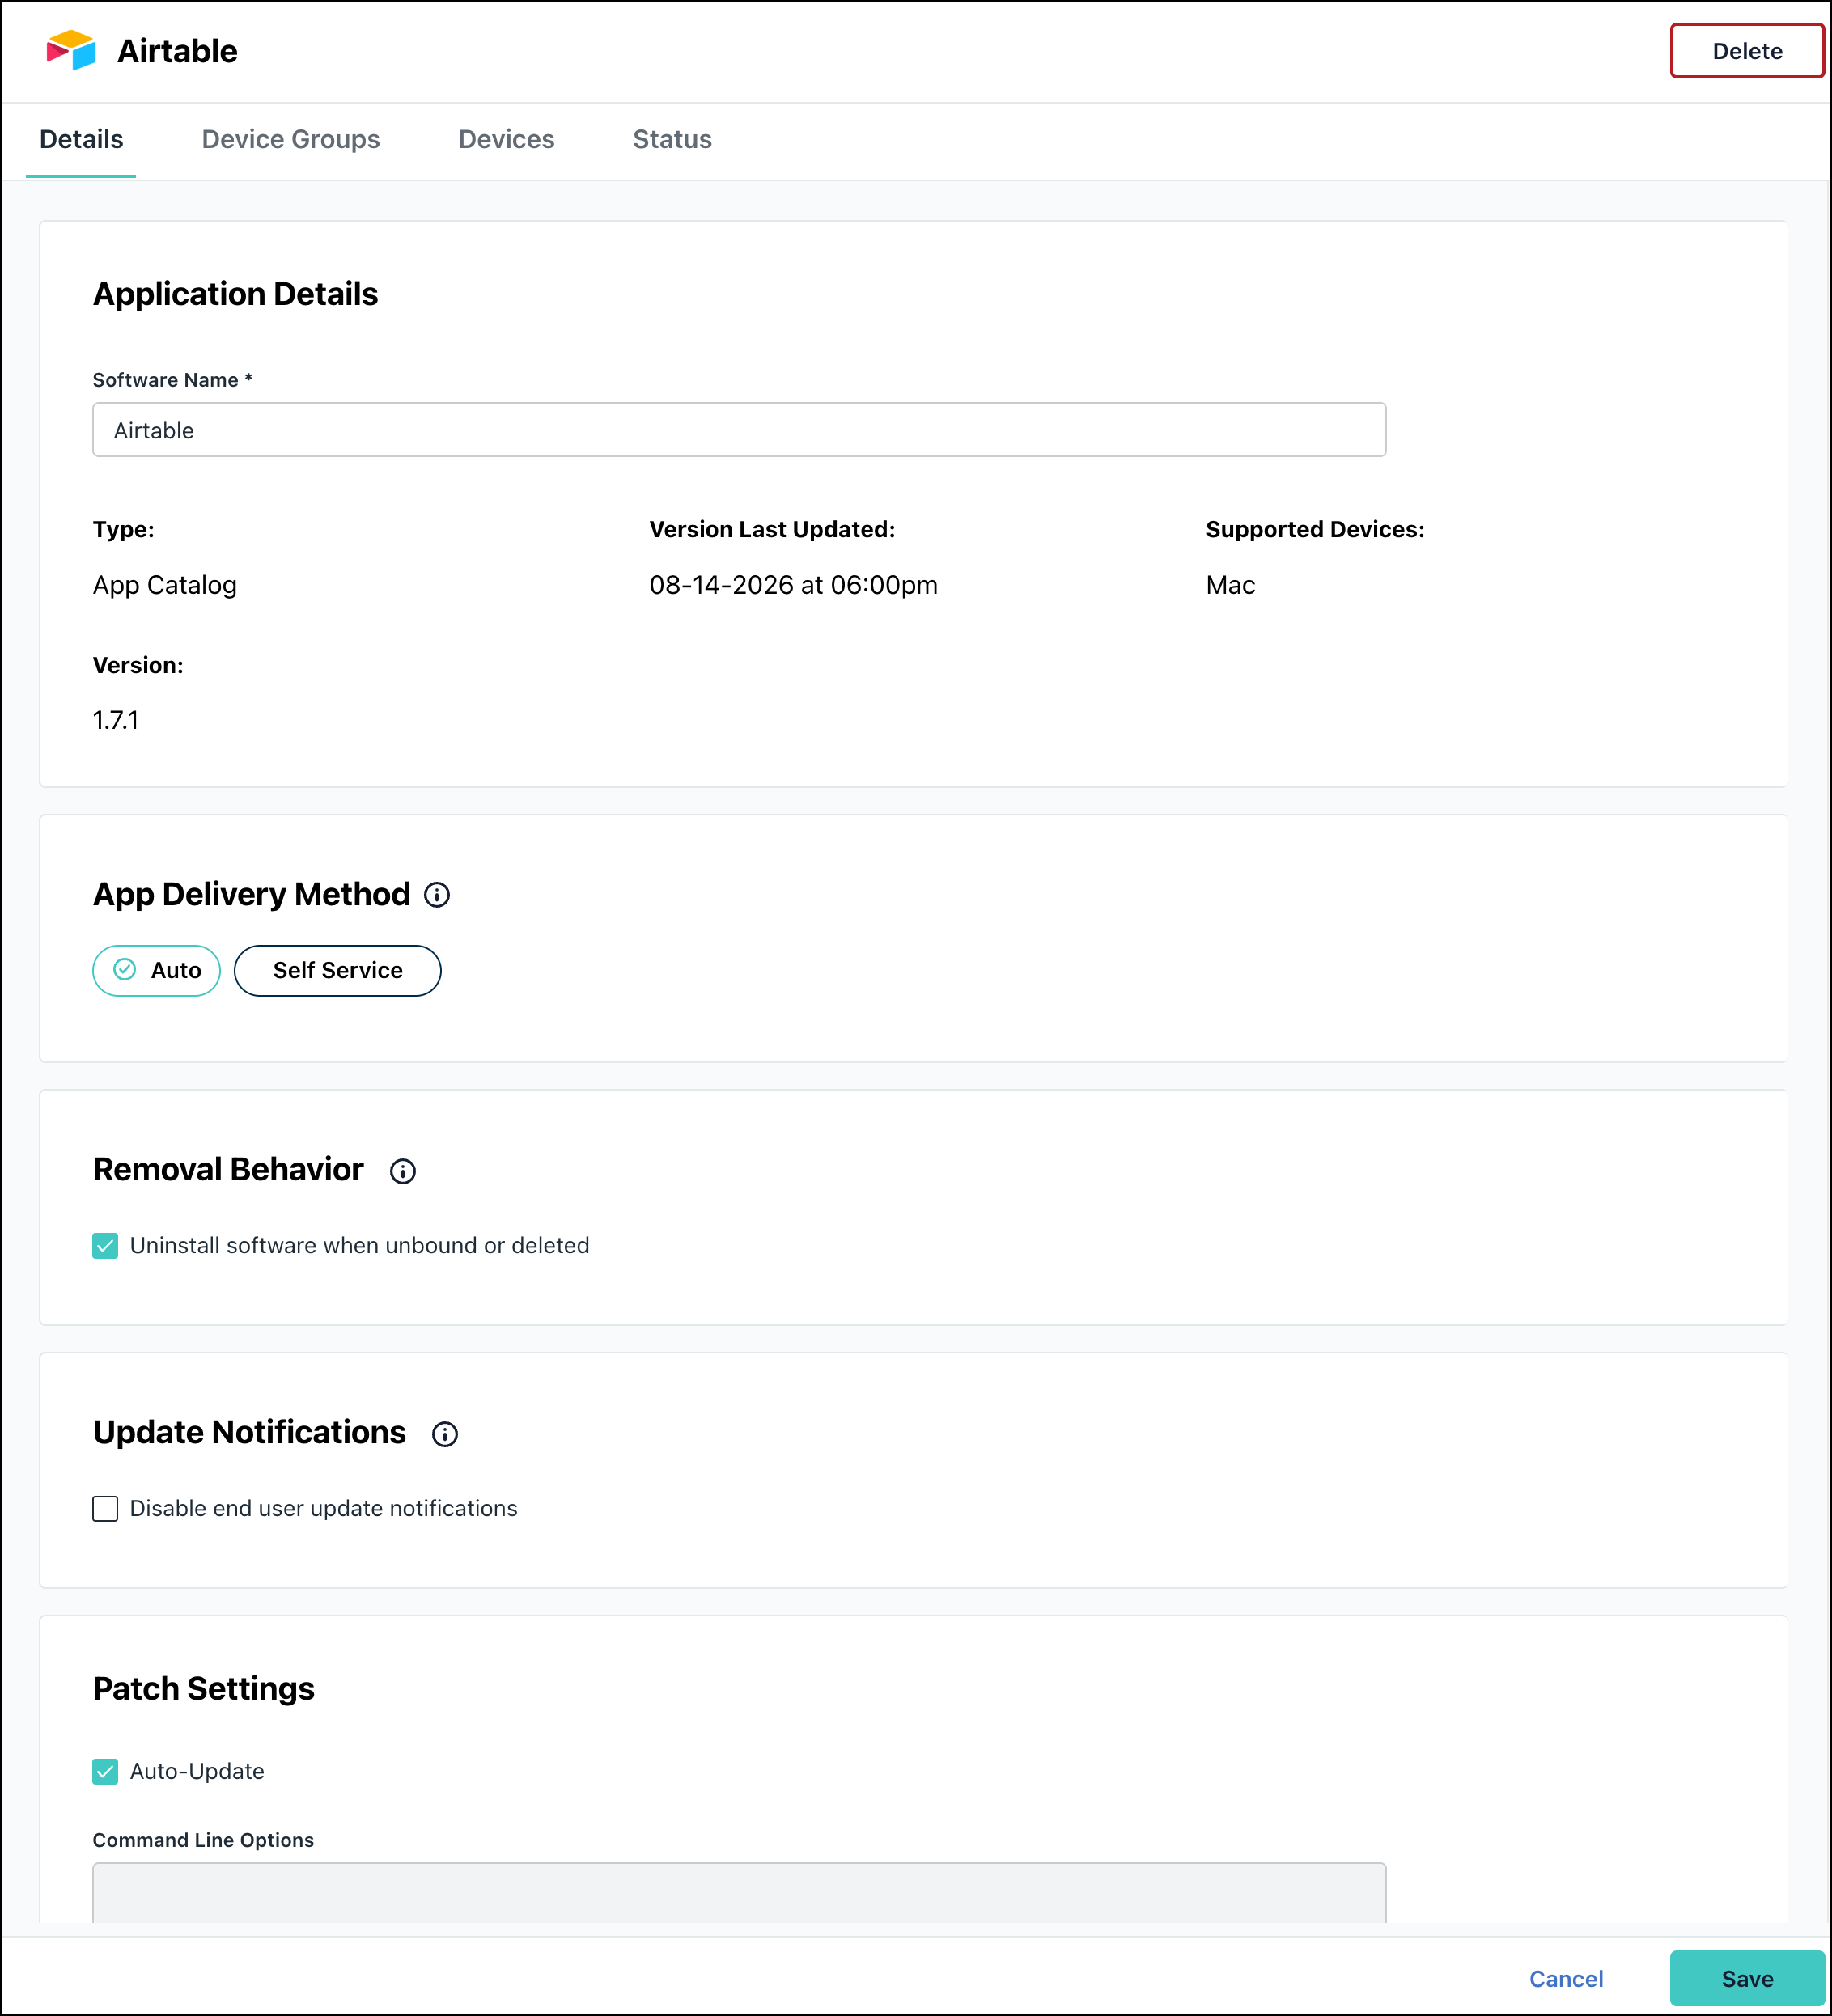The width and height of the screenshot is (1832, 2016).
Task: Select Auto delivery method
Action: point(157,970)
